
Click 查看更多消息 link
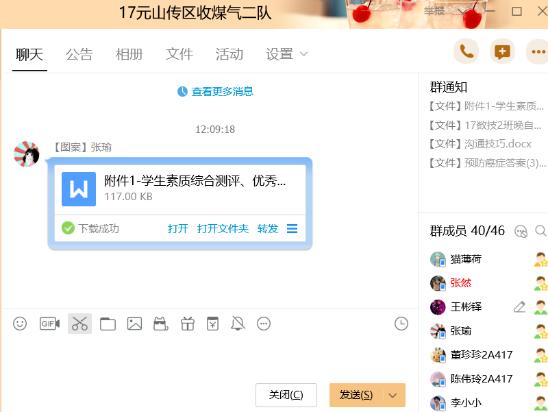click(222, 92)
